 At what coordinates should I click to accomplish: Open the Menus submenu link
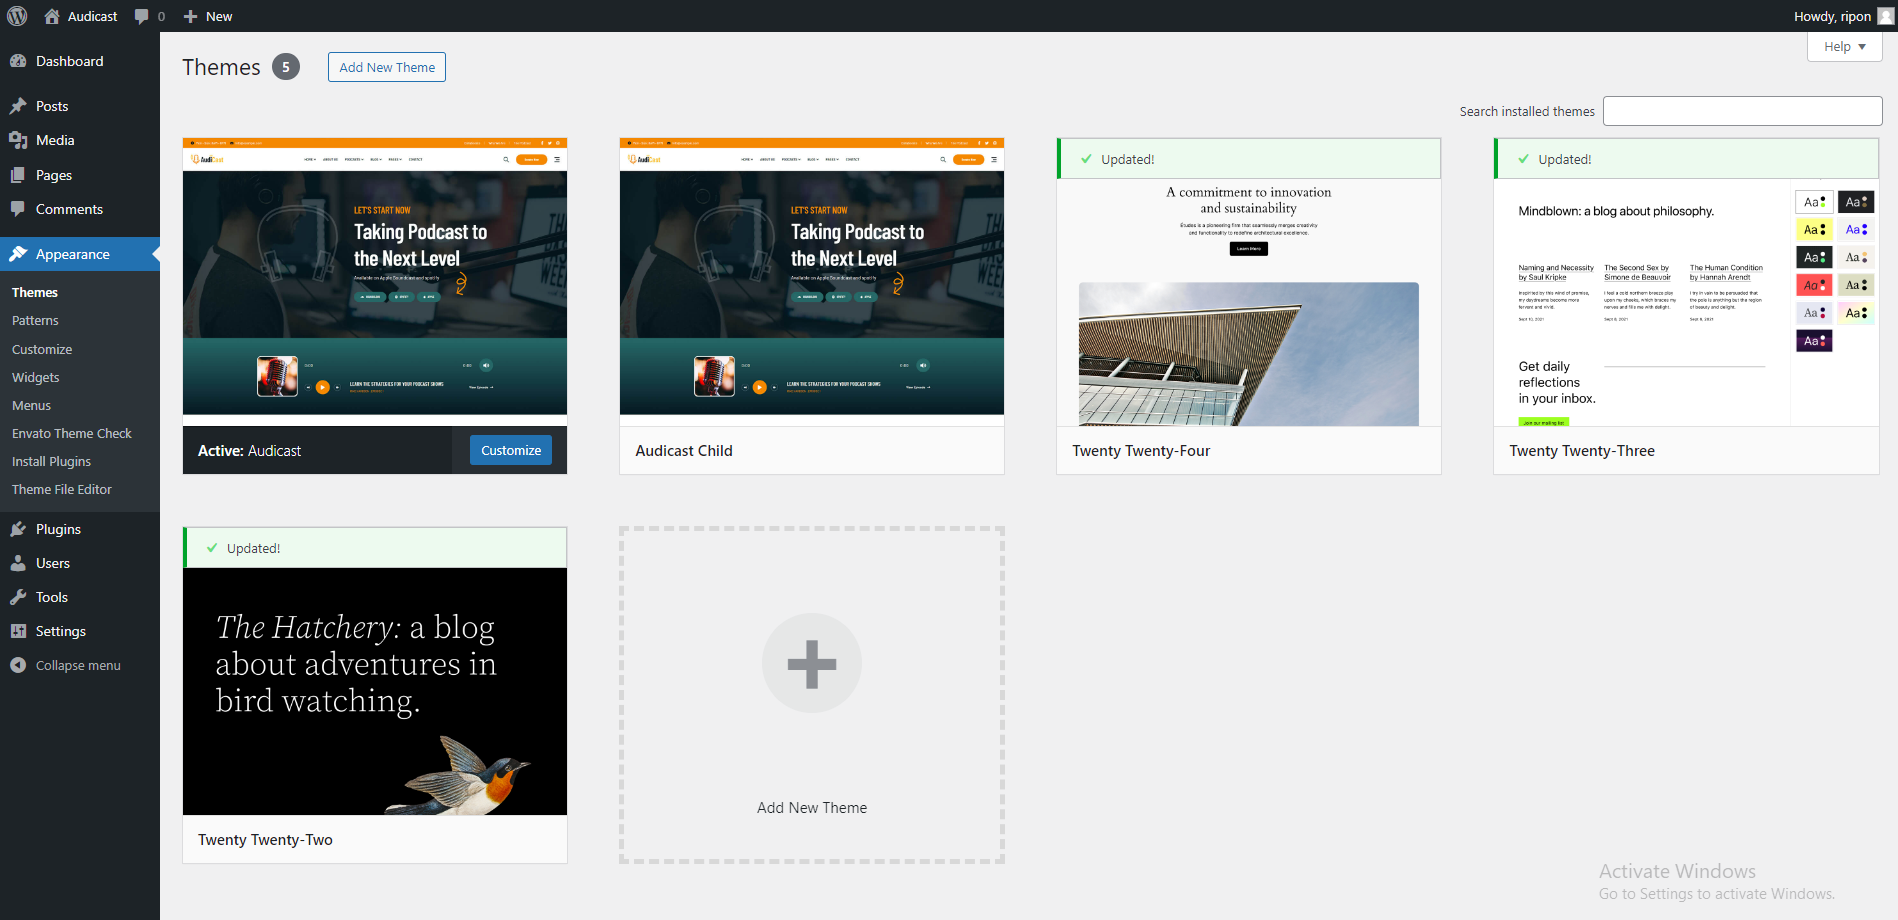(x=31, y=405)
